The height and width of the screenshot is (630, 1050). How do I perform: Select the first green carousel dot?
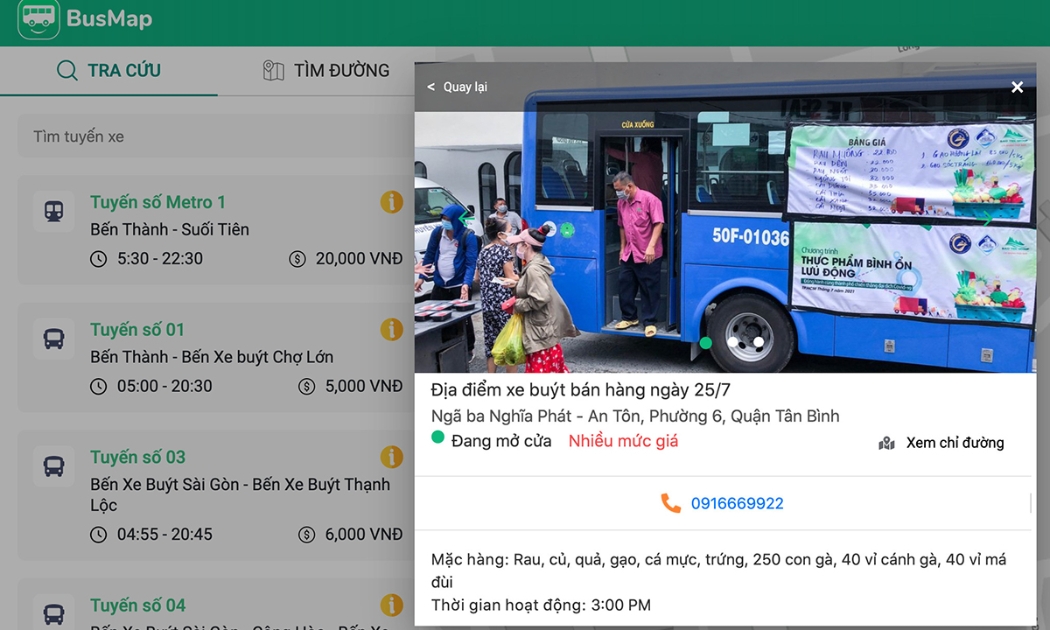pos(706,343)
